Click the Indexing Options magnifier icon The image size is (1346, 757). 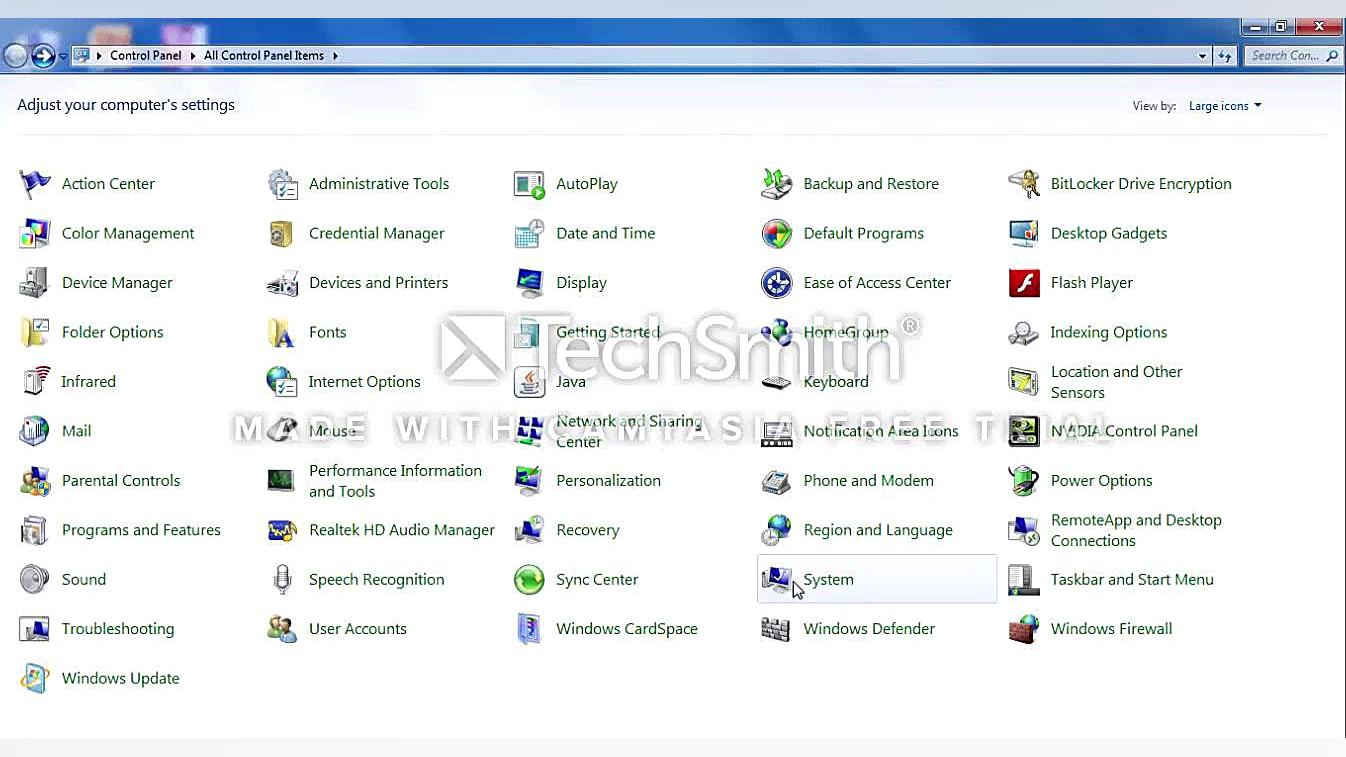[x=1023, y=332]
